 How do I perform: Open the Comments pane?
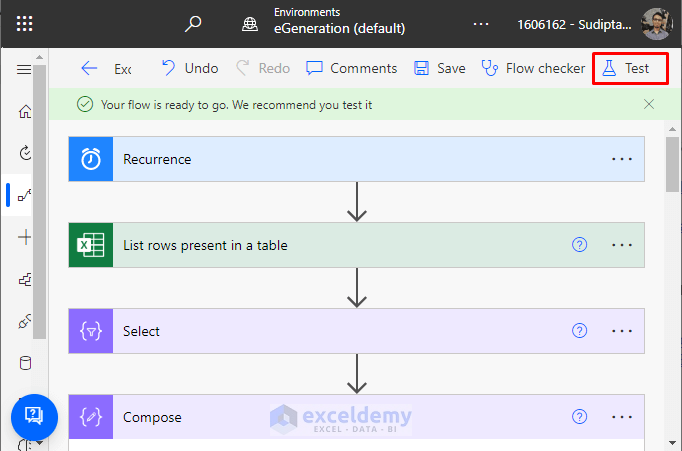pos(351,68)
